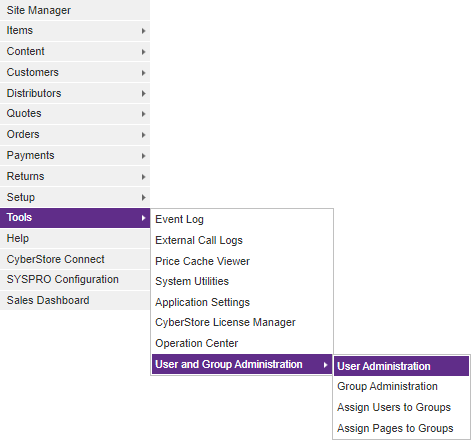
Task: Open the Quotes menu item
Action: [75, 114]
